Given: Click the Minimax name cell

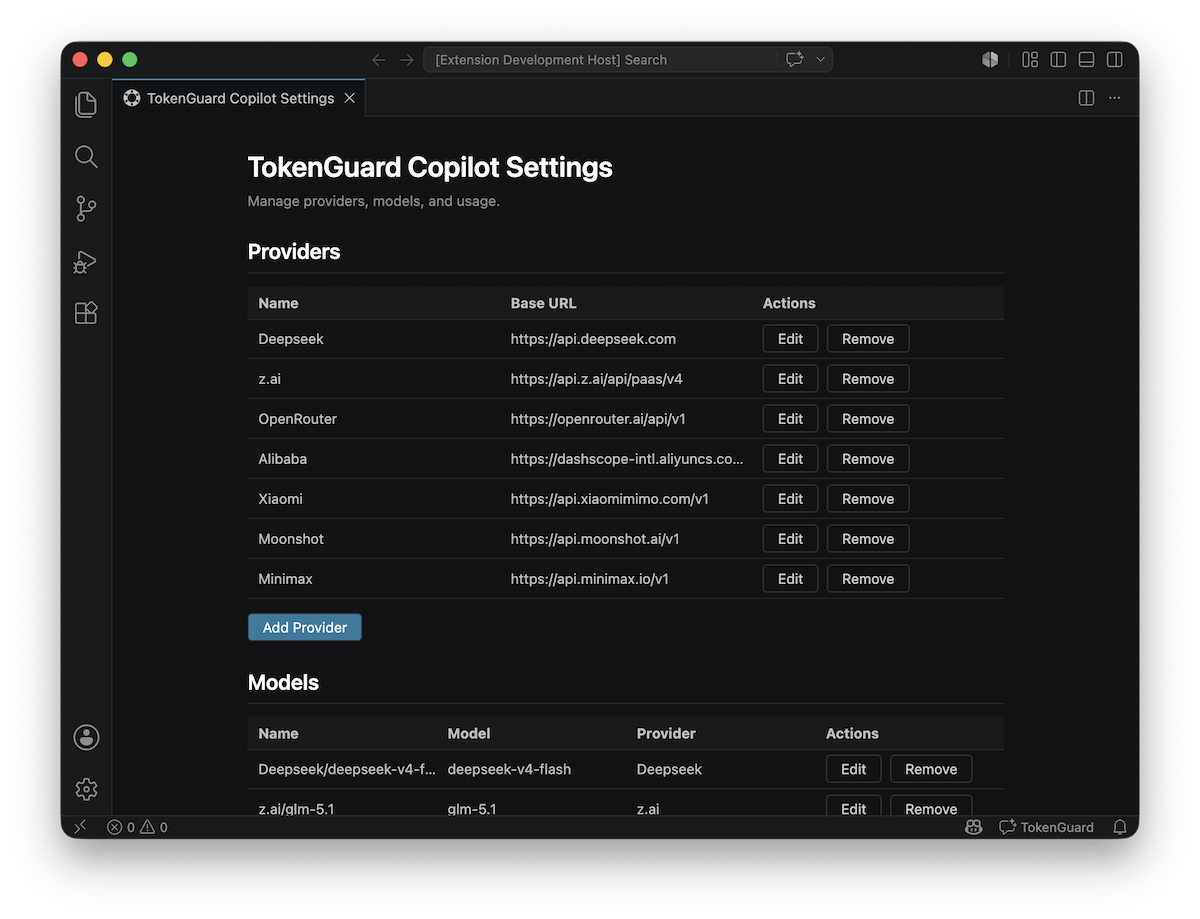Looking at the screenshot, I should pyautogui.click(x=285, y=579).
